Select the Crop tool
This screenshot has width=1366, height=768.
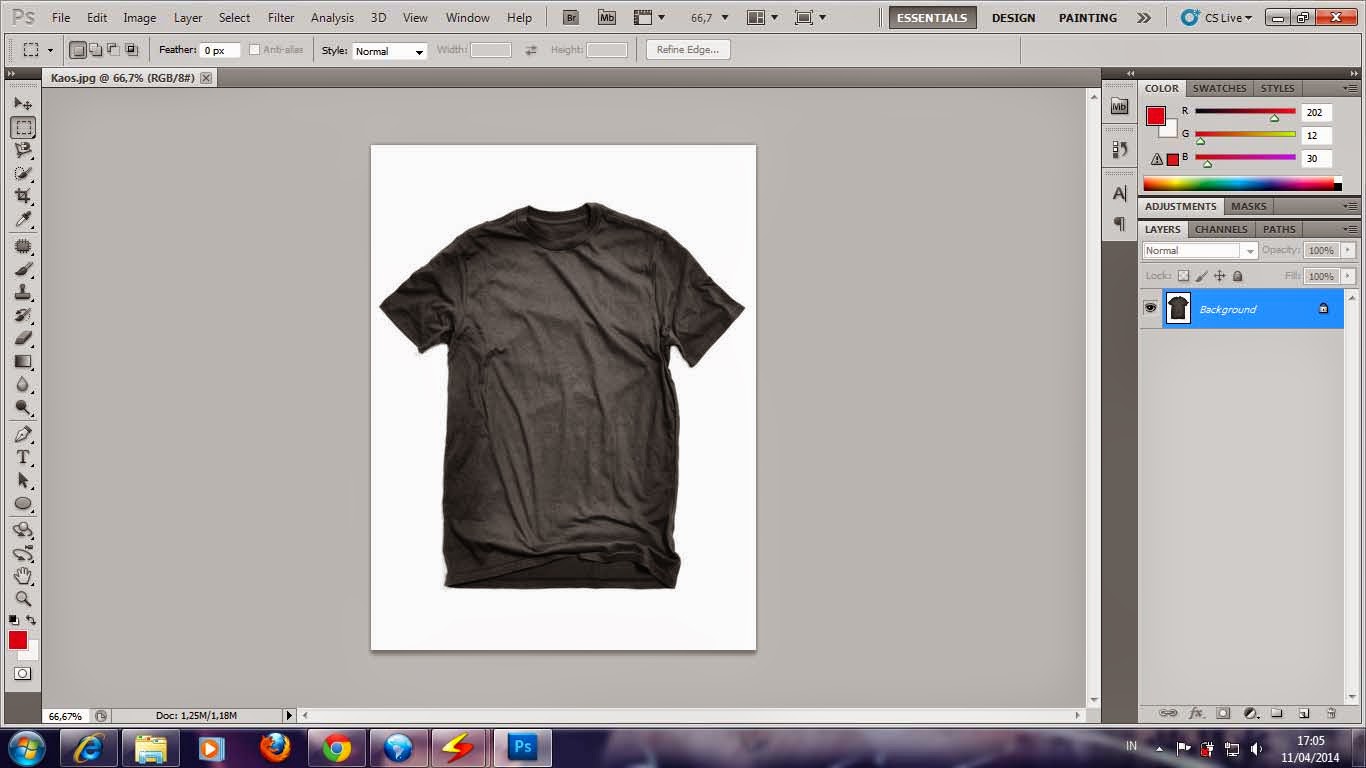[x=23, y=196]
